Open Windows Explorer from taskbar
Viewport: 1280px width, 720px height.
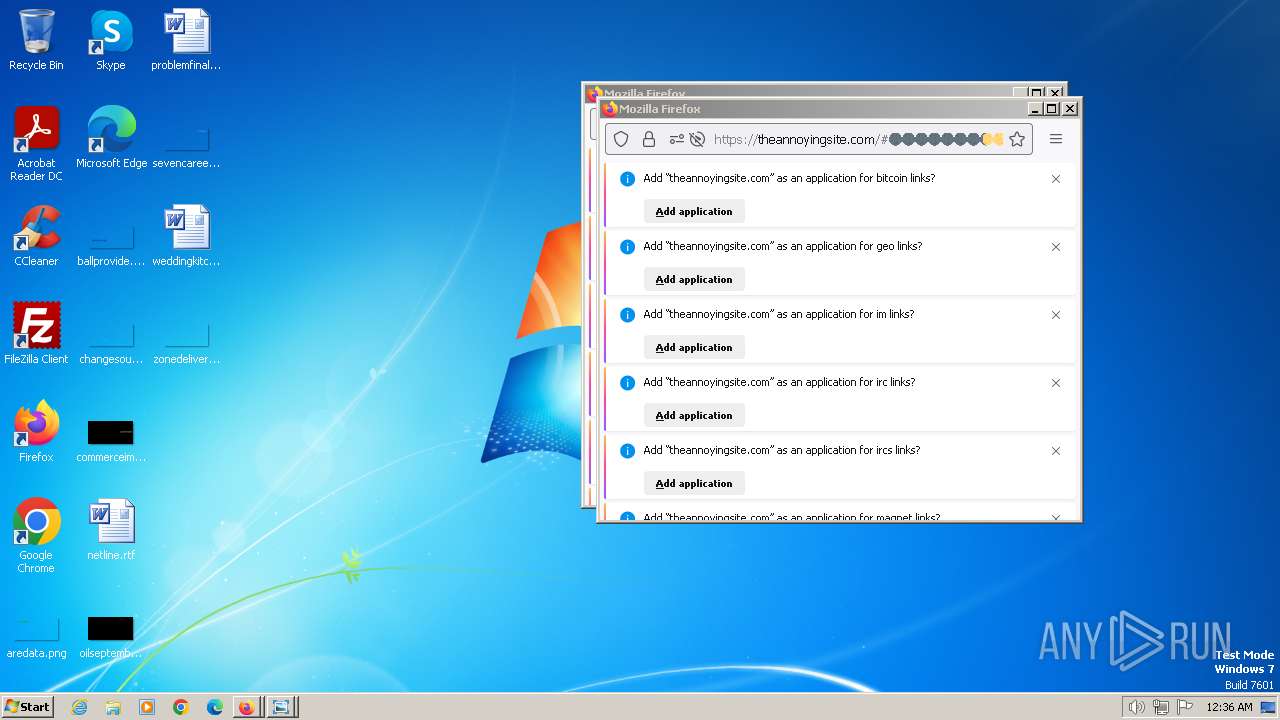pyautogui.click(x=113, y=707)
